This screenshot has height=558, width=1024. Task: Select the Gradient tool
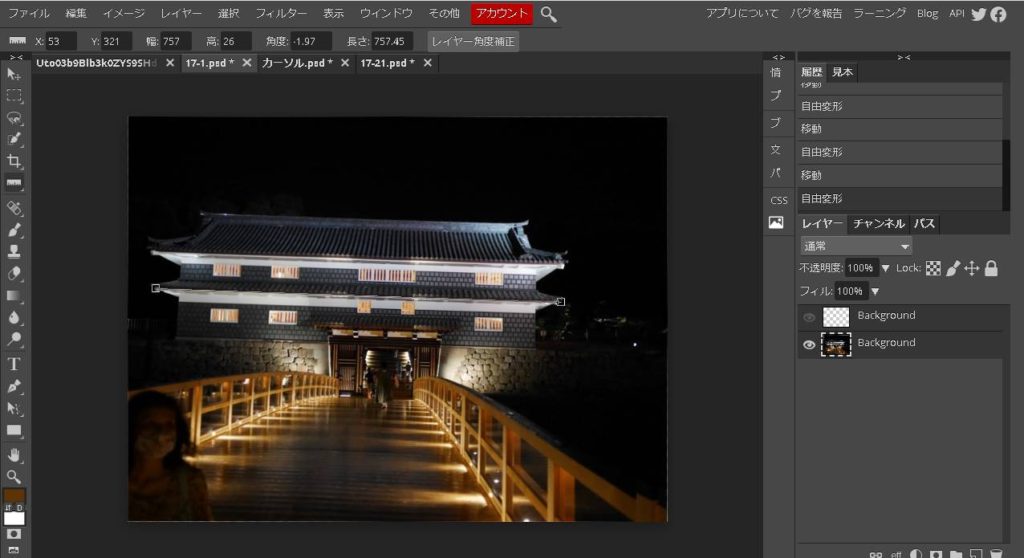pos(14,296)
